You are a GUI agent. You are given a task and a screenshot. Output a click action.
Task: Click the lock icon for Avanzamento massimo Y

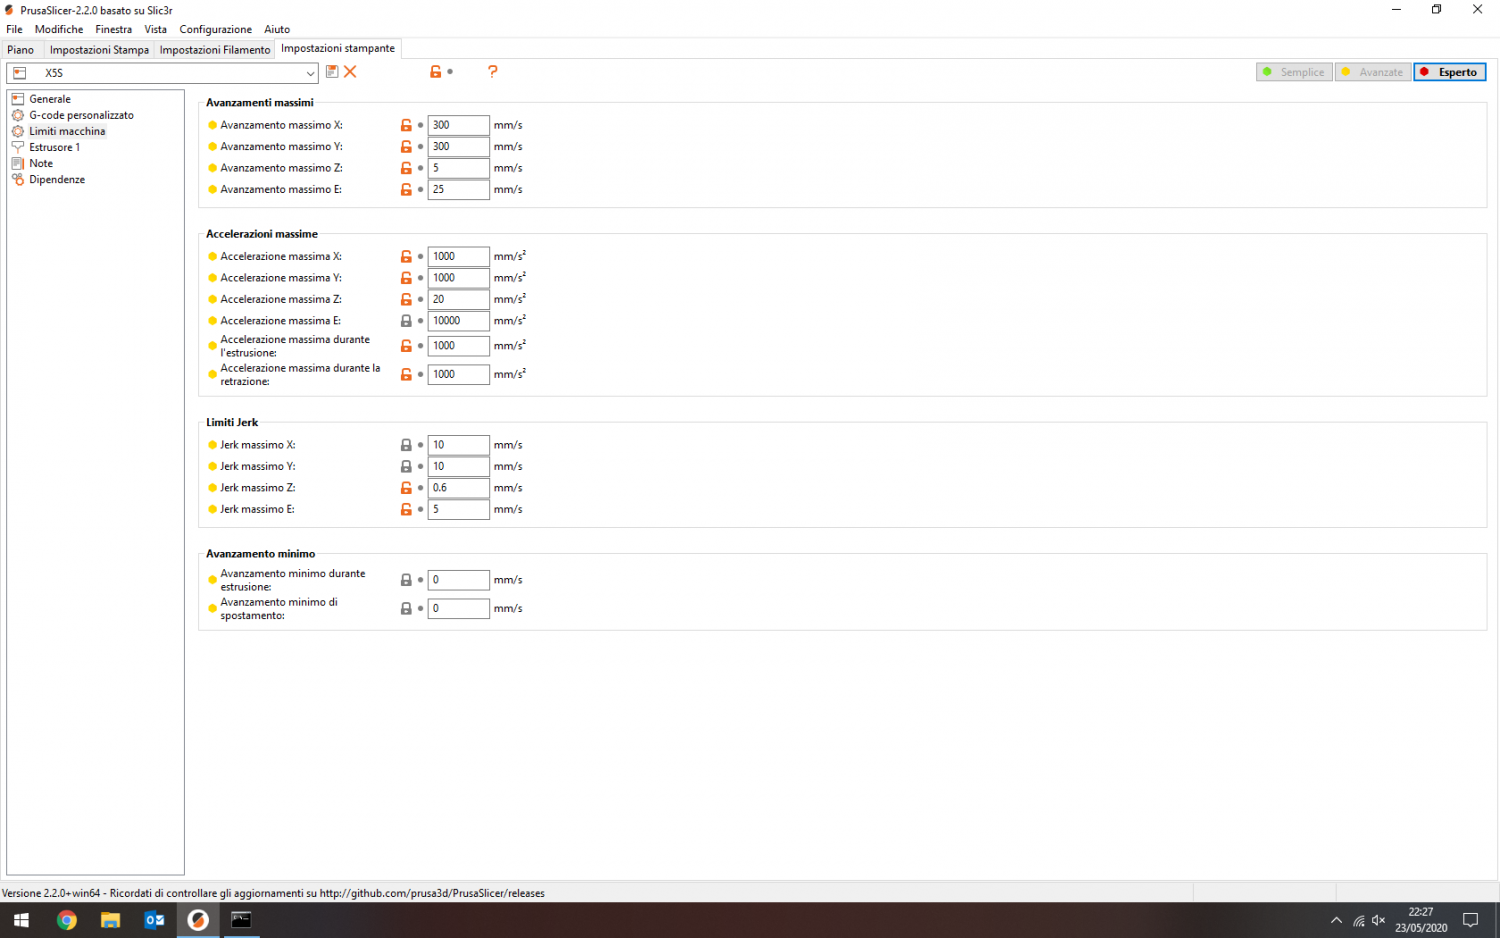(x=406, y=147)
